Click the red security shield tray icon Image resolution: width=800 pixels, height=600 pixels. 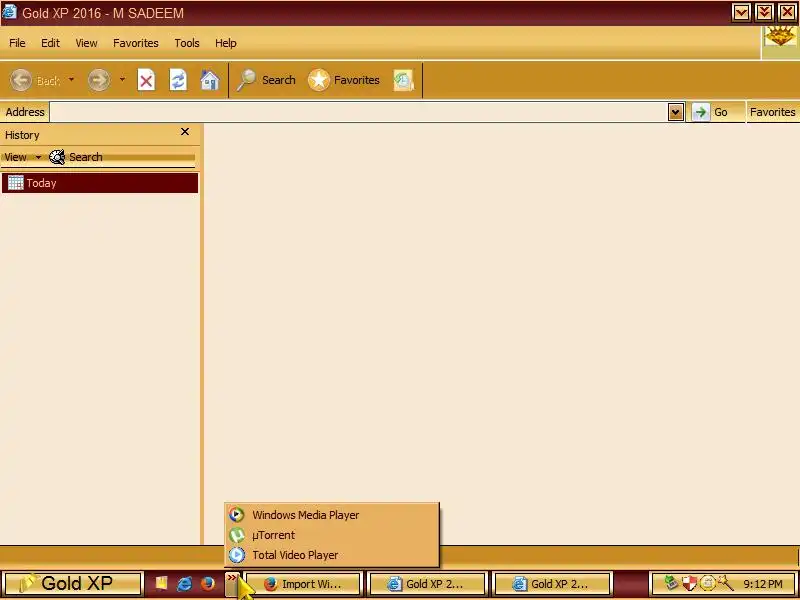(x=689, y=583)
